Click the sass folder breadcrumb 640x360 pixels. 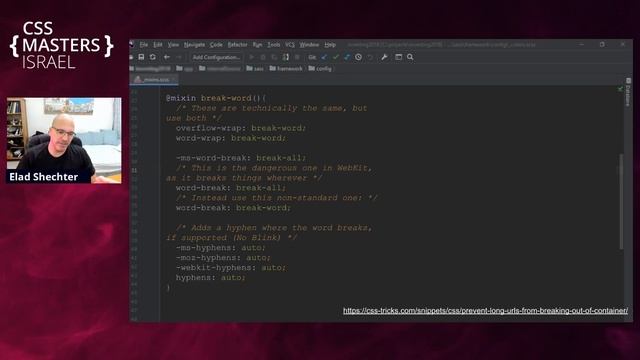tap(255, 69)
